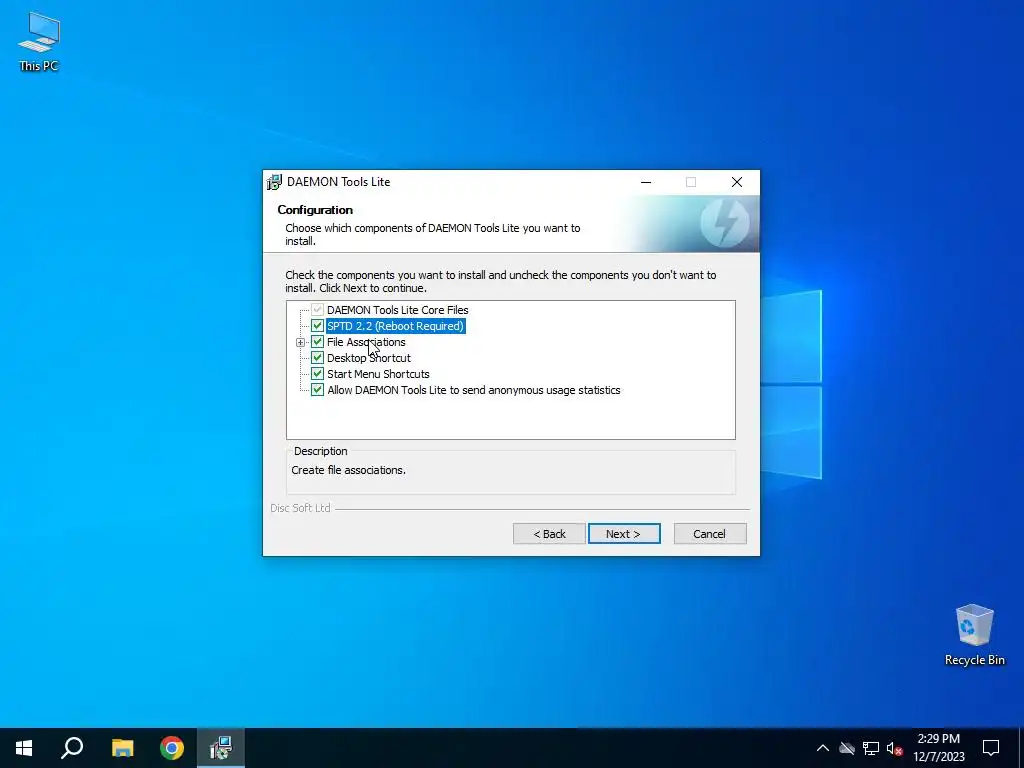The image size is (1024, 768).
Task: Open the Windows Start menu
Action: pos(24,748)
